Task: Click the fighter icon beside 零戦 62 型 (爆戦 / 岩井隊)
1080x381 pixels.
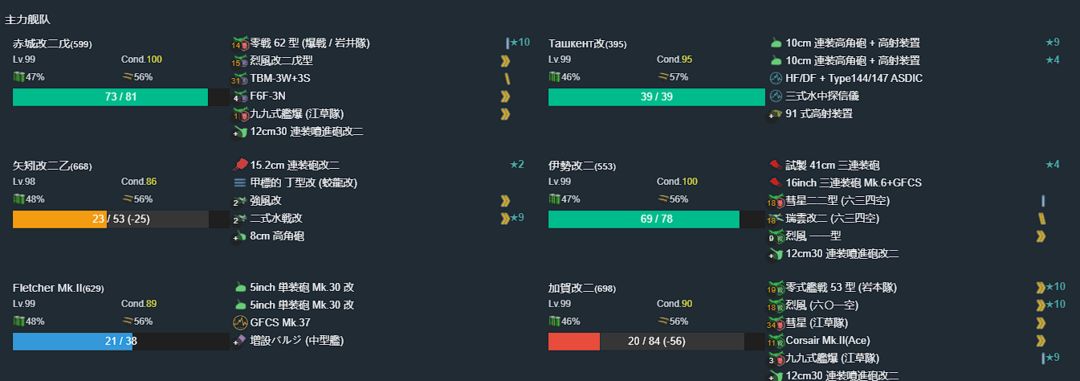Action: [x=240, y=43]
